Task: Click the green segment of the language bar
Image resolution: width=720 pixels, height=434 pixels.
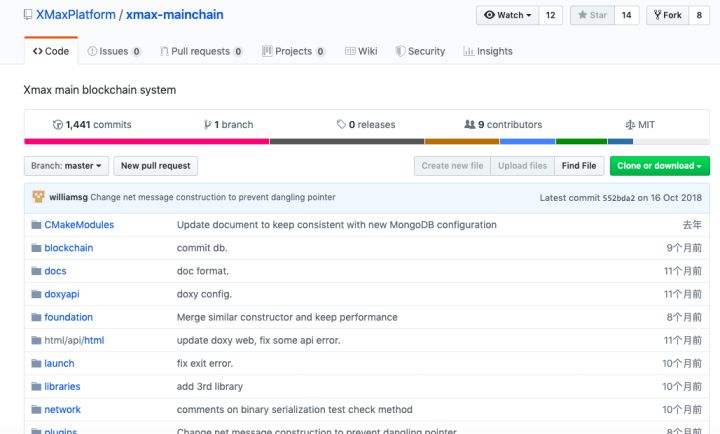Action: 581,141
